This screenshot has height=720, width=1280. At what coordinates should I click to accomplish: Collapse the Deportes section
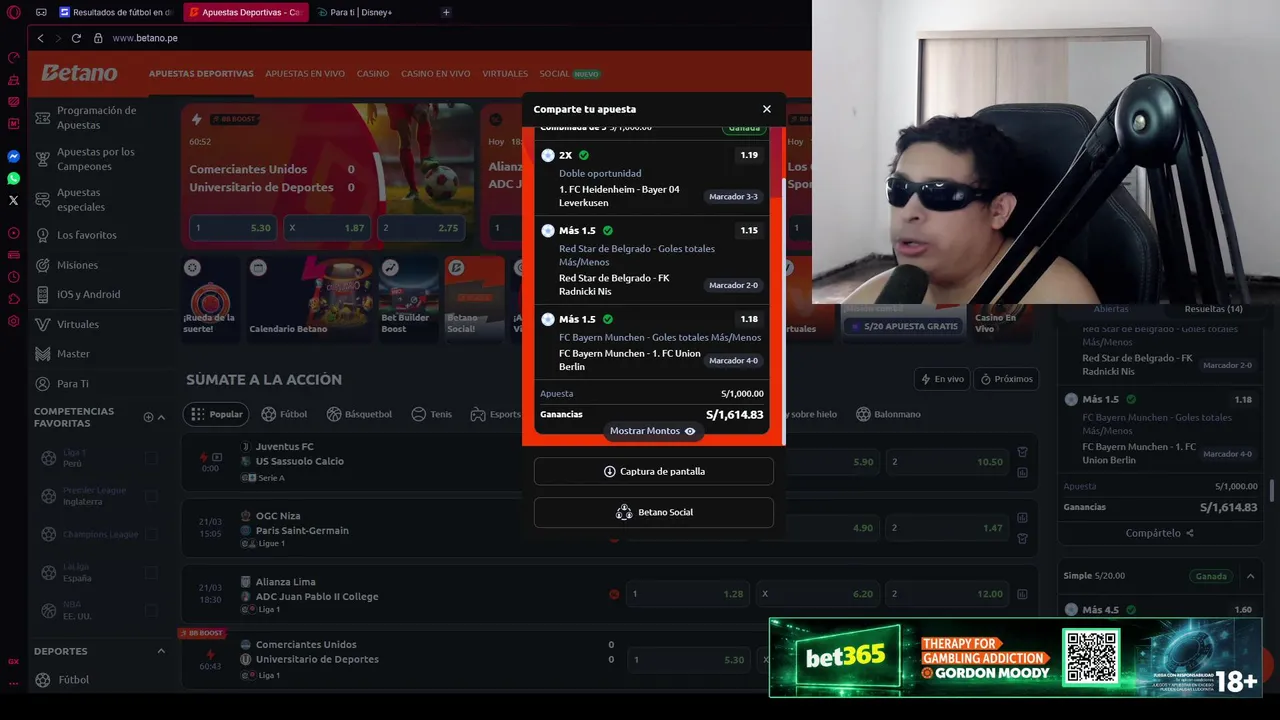coord(161,651)
